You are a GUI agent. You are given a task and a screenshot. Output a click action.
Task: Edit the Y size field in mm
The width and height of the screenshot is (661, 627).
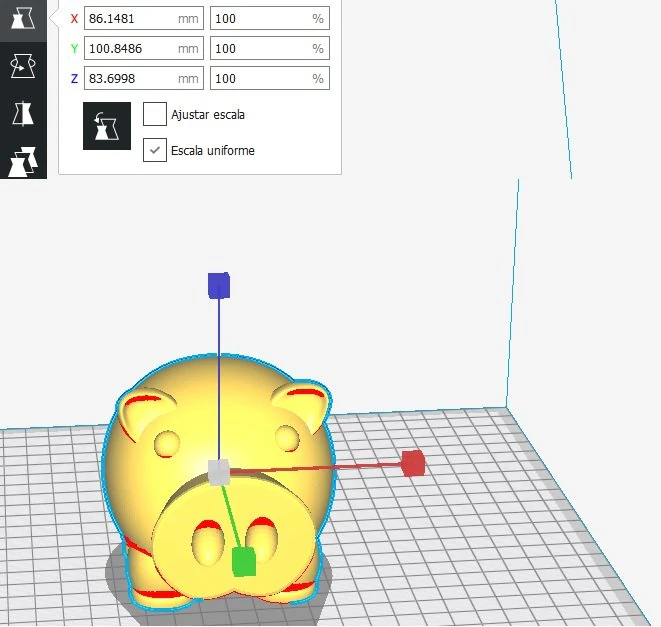pos(144,48)
